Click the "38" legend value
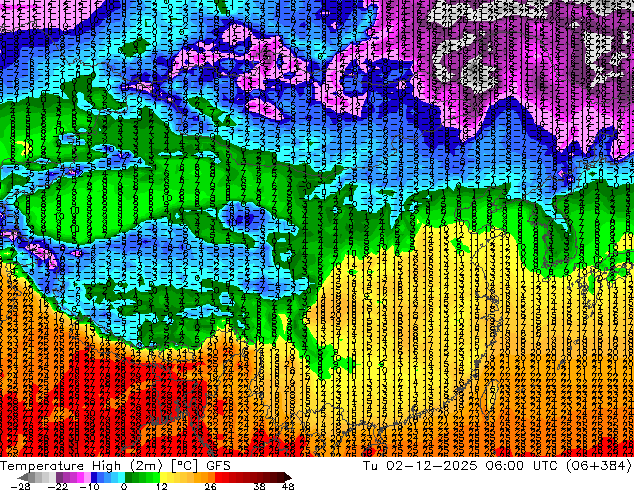 (x=260, y=486)
